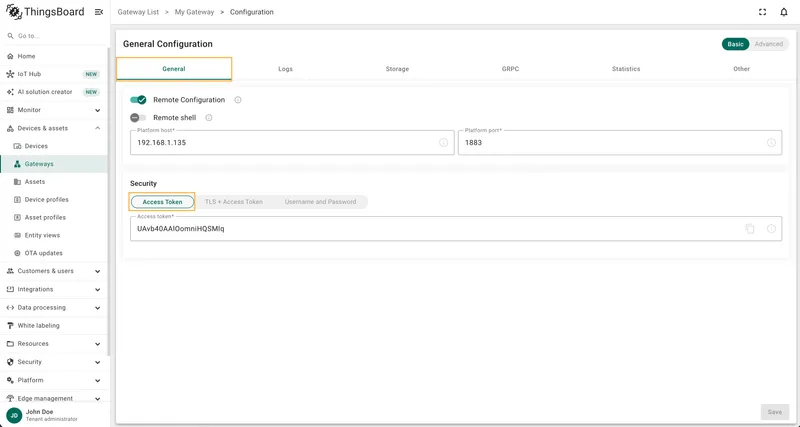Open the GRPC tab
Image resolution: width=800 pixels, height=427 pixels.
(x=510, y=69)
